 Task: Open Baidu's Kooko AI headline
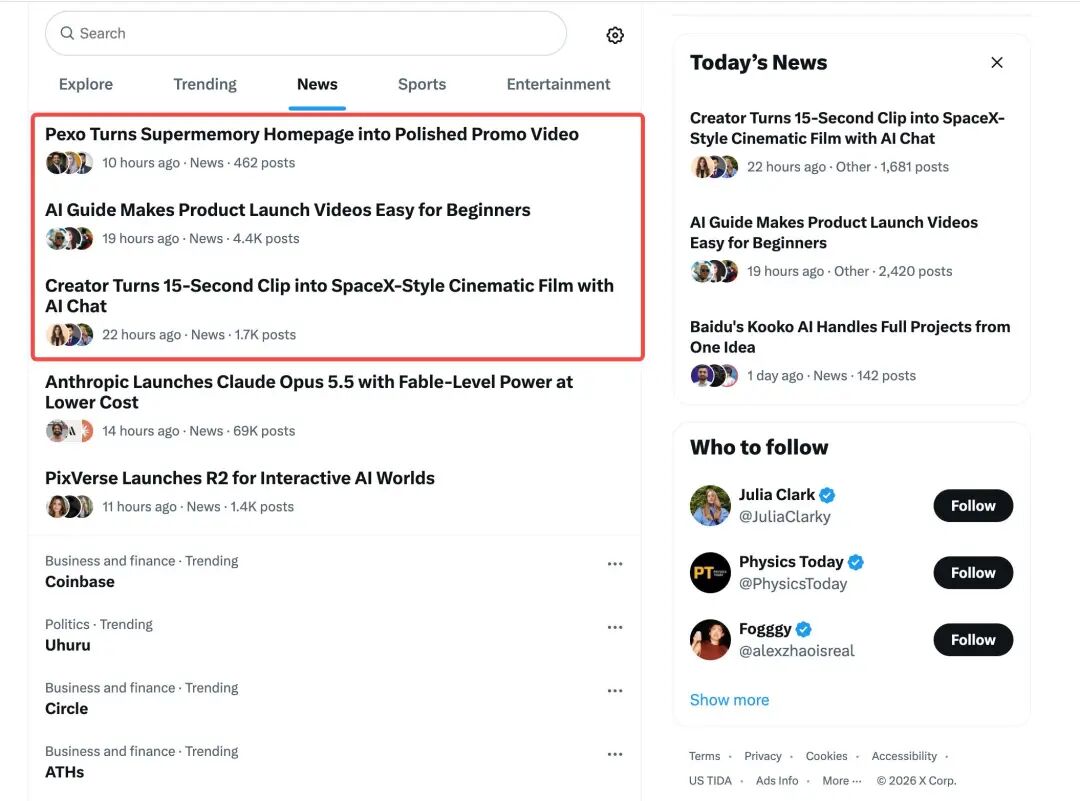(x=850, y=337)
